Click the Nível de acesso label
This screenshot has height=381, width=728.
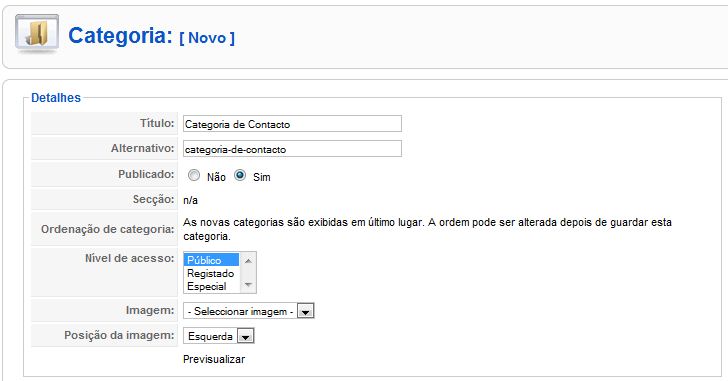[130, 258]
